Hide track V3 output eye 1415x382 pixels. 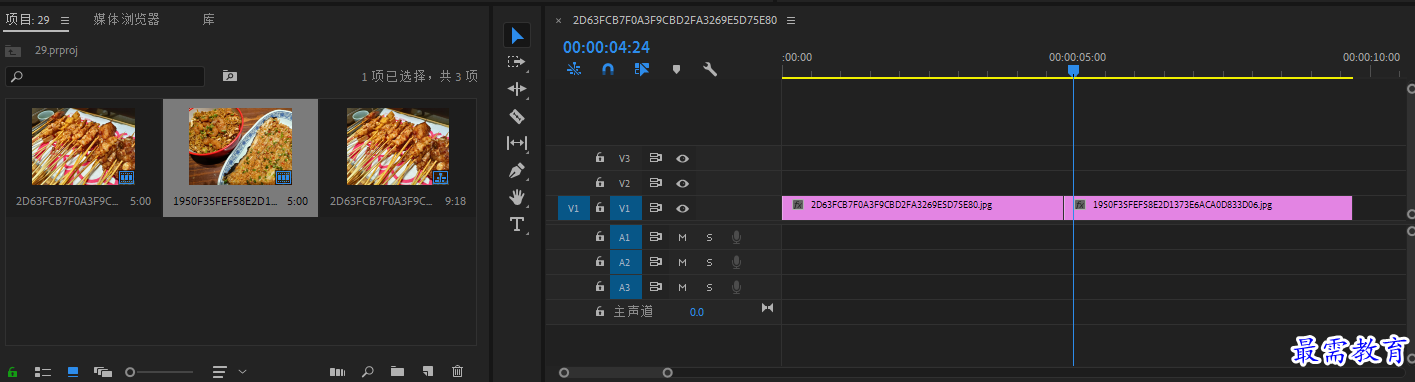point(682,158)
